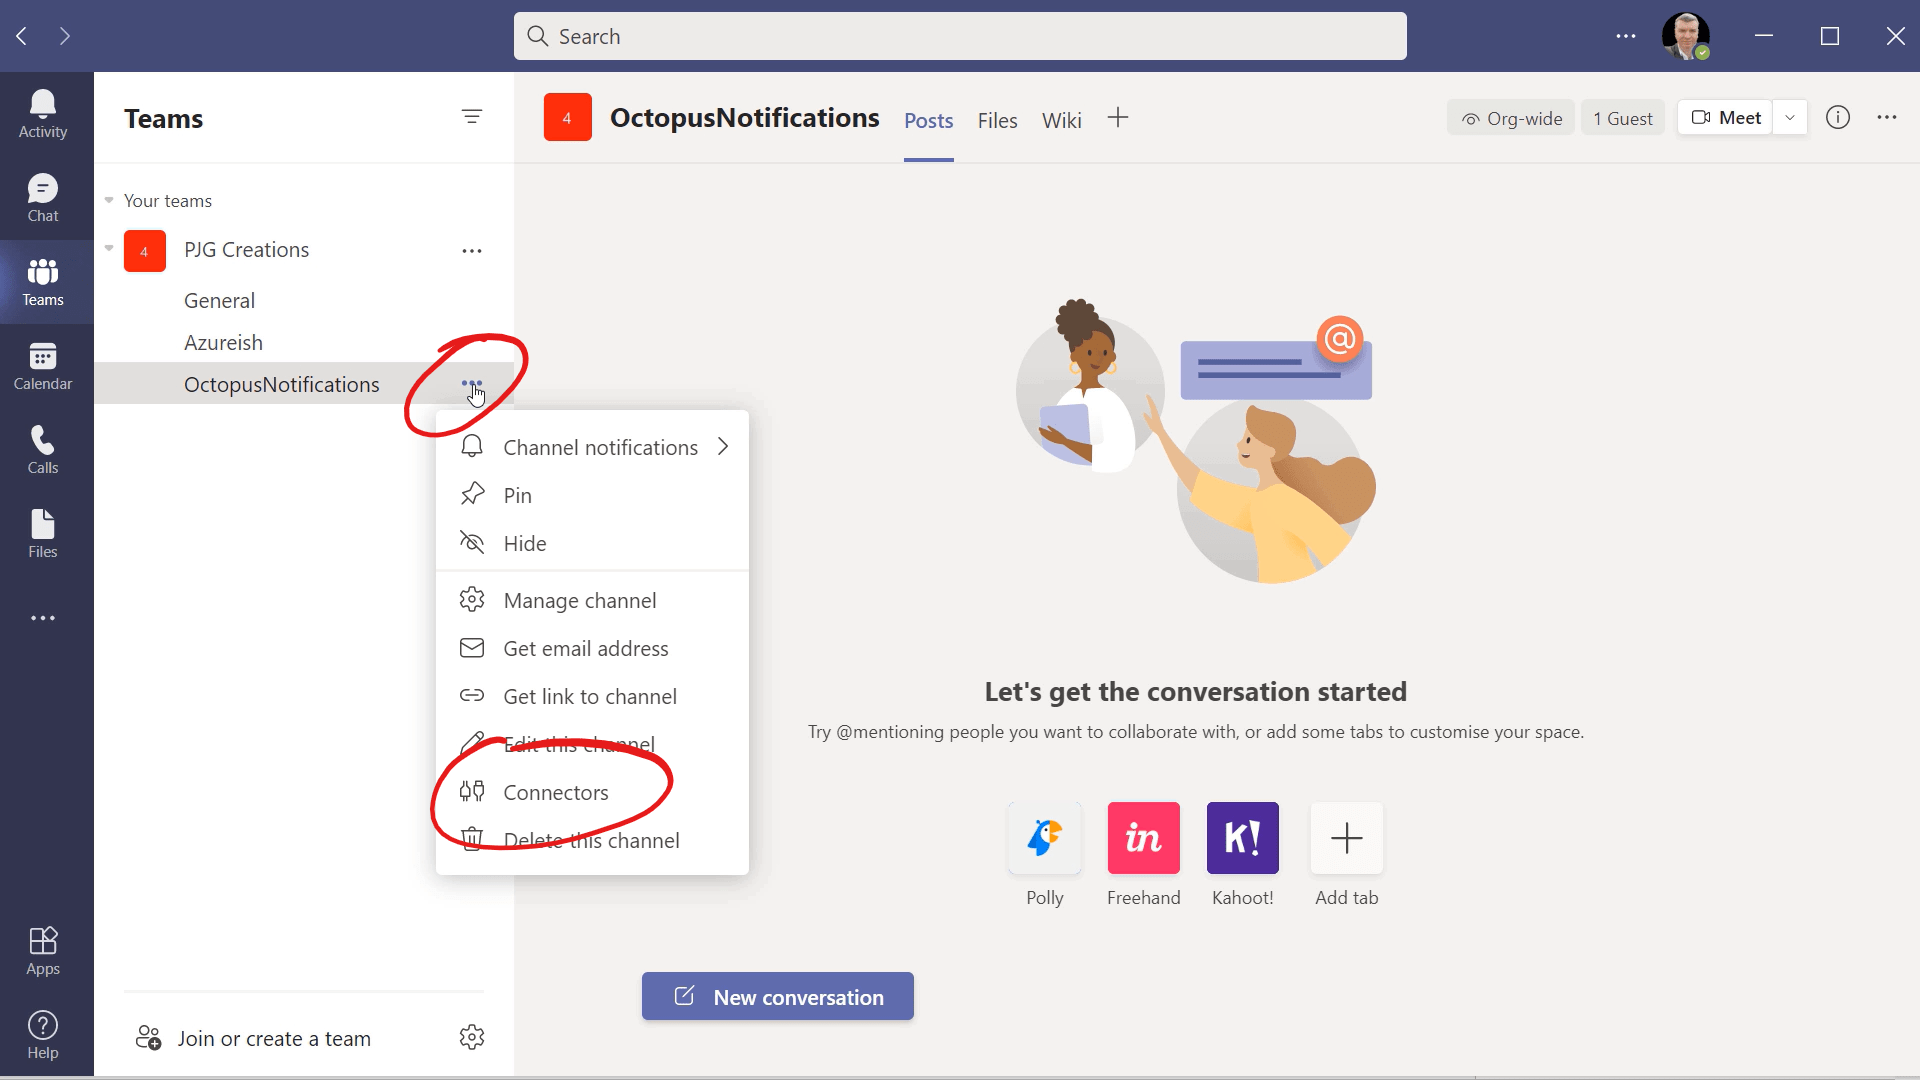Open header more options ellipsis
Screen dimensions: 1920x1080
pyautogui.click(x=1887, y=118)
